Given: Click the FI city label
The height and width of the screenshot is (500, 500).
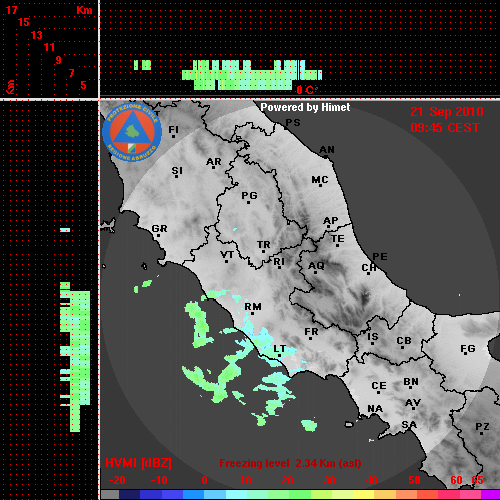Looking at the screenshot, I should pos(173,129).
